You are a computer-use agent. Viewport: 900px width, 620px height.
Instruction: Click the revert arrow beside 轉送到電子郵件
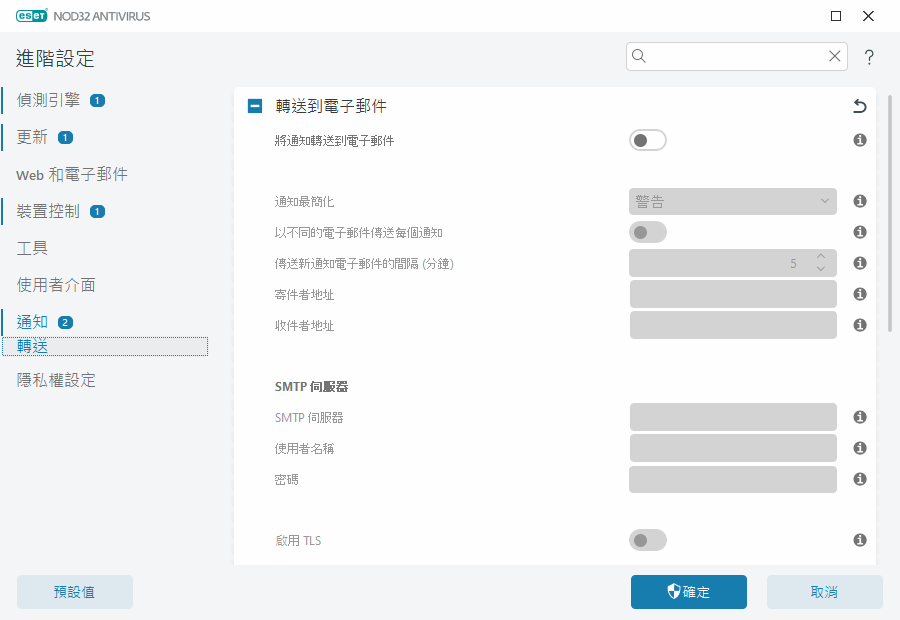click(x=858, y=105)
